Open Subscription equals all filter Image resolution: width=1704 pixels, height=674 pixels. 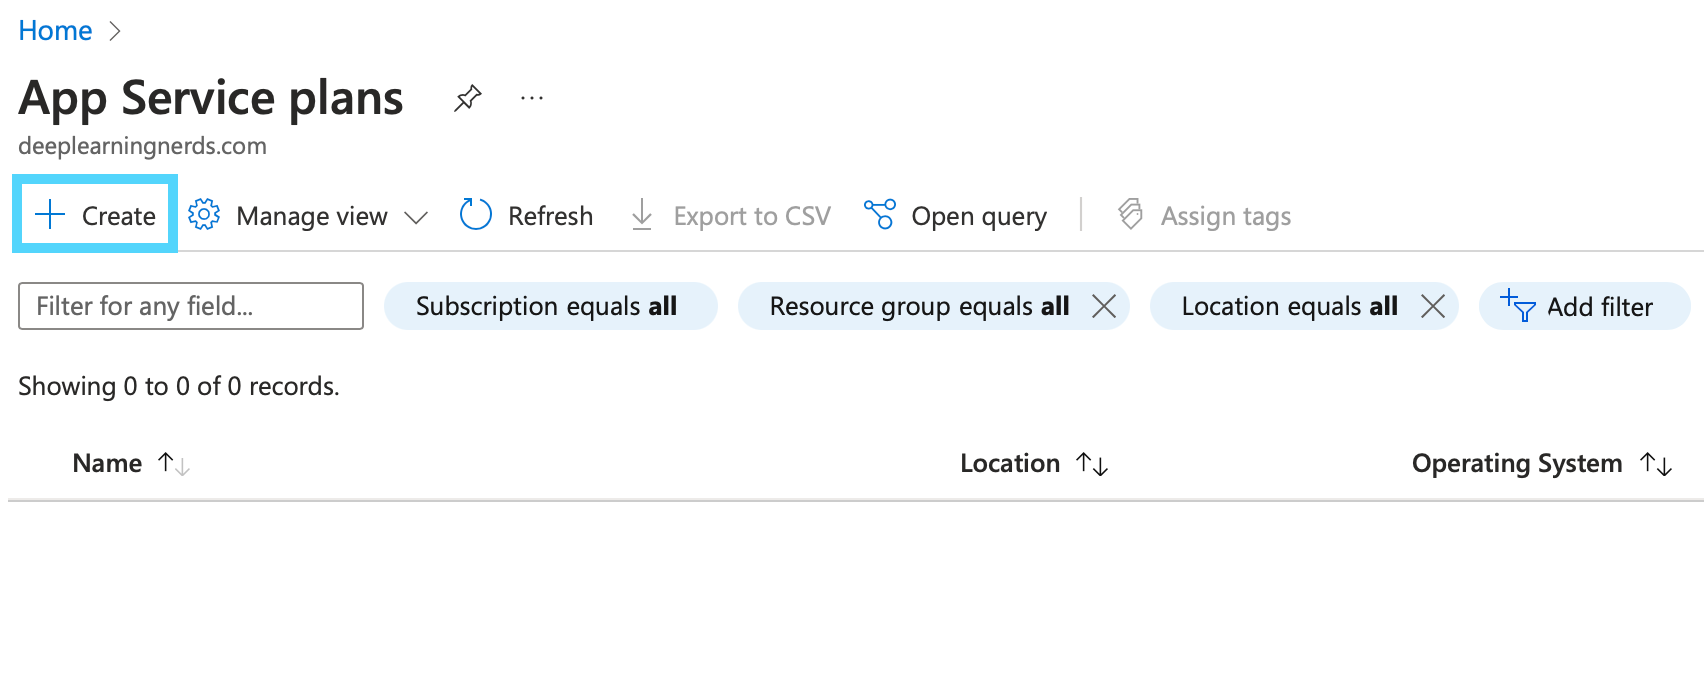click(550, 306)
